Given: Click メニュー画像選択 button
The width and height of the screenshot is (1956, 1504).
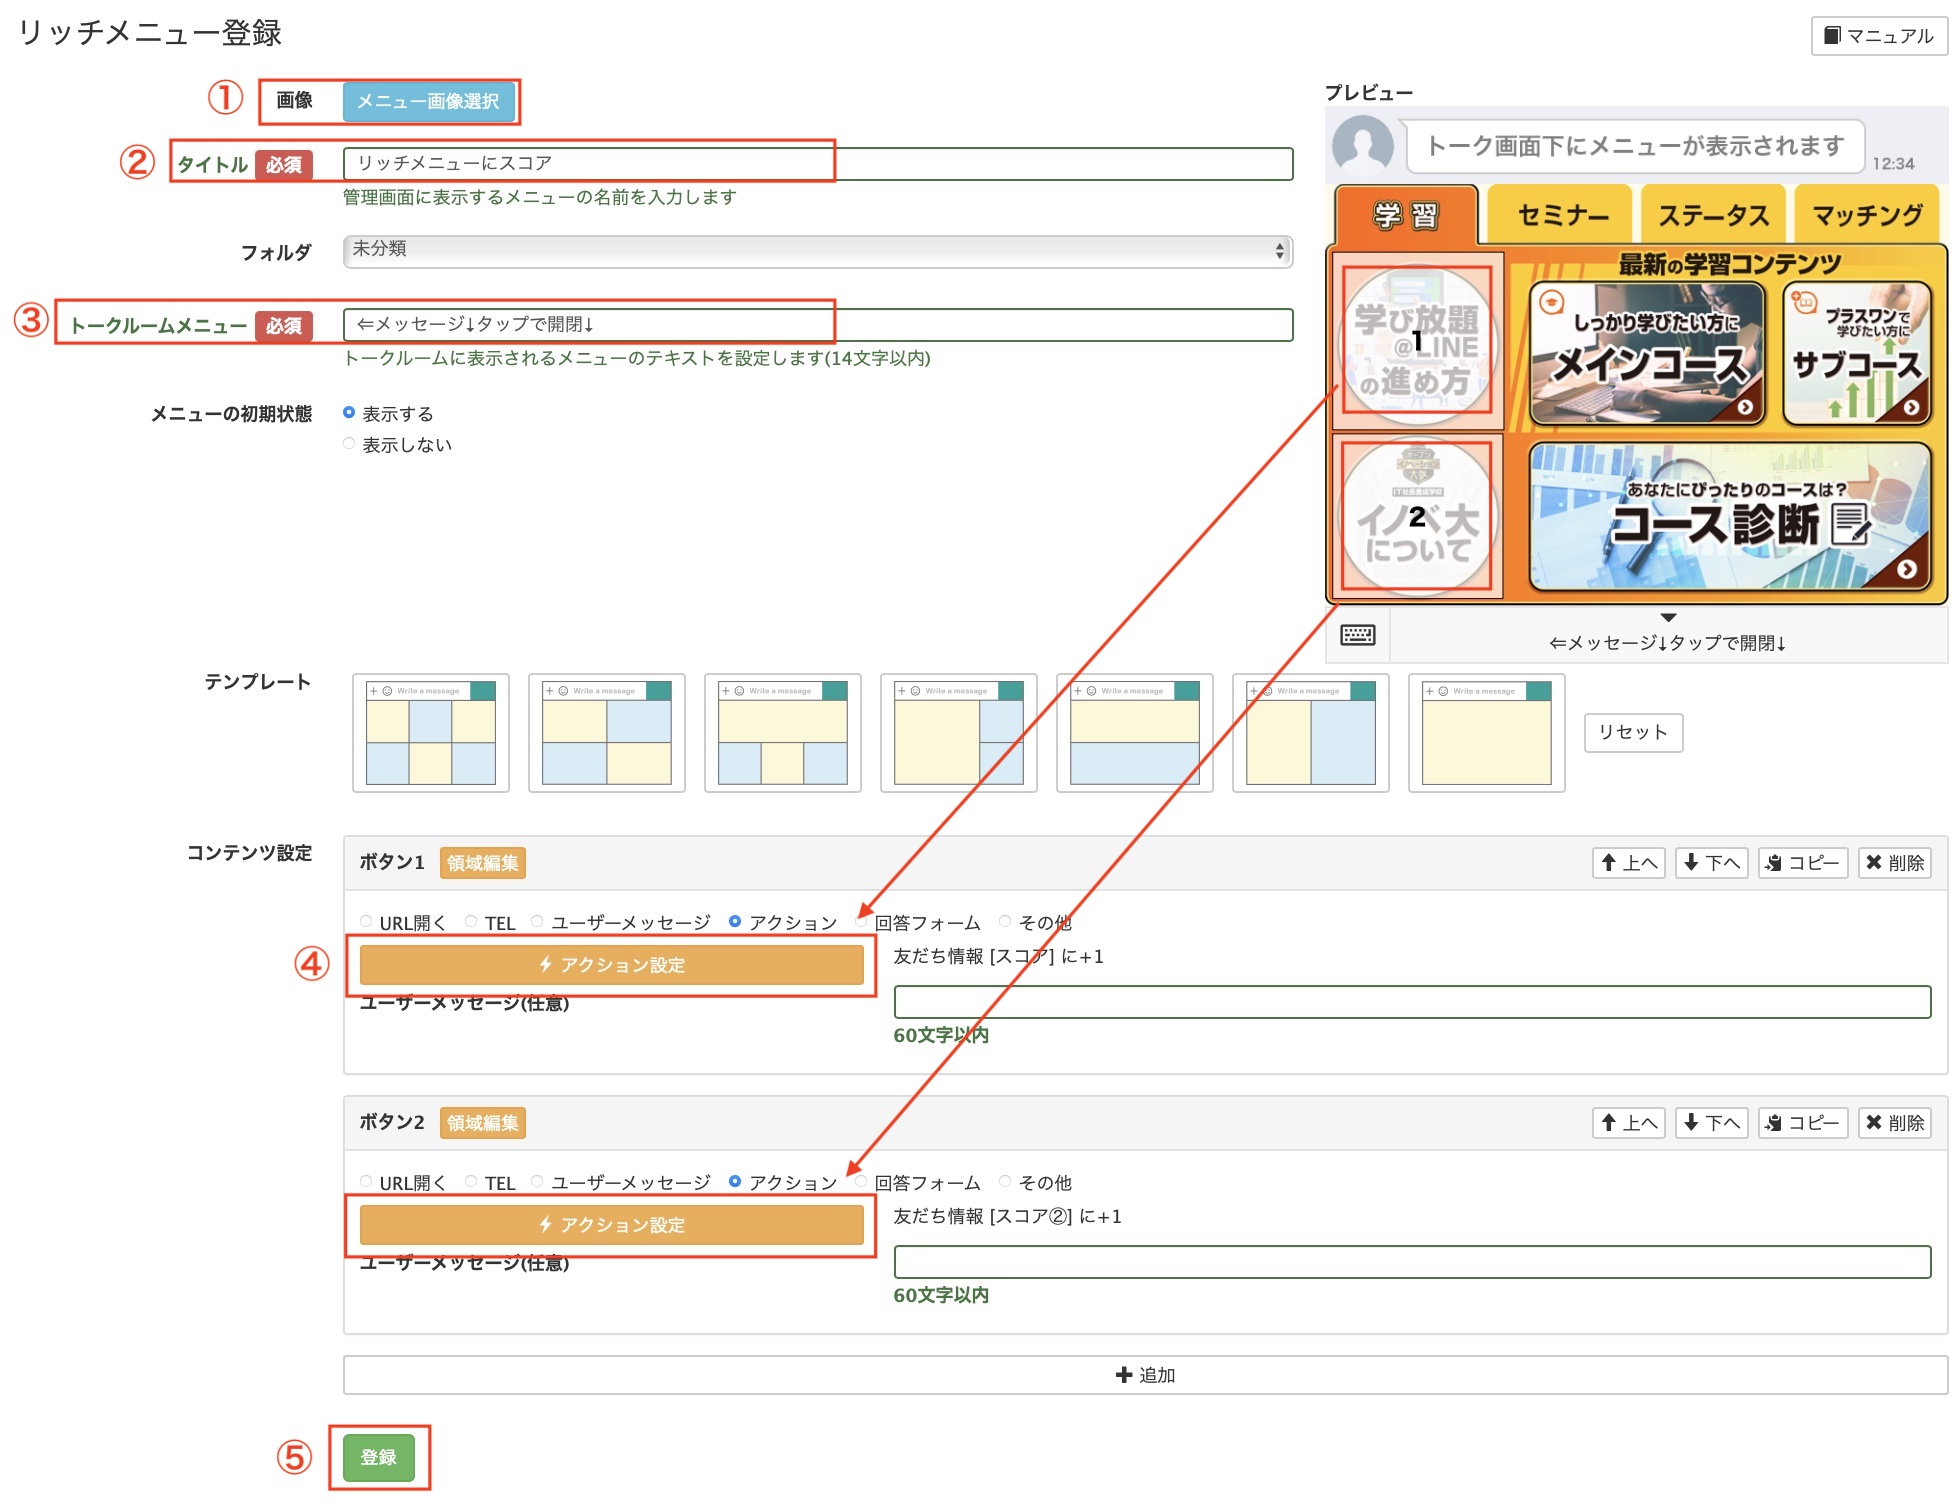Looking at the screenshot, I should (x=428, y=101).
